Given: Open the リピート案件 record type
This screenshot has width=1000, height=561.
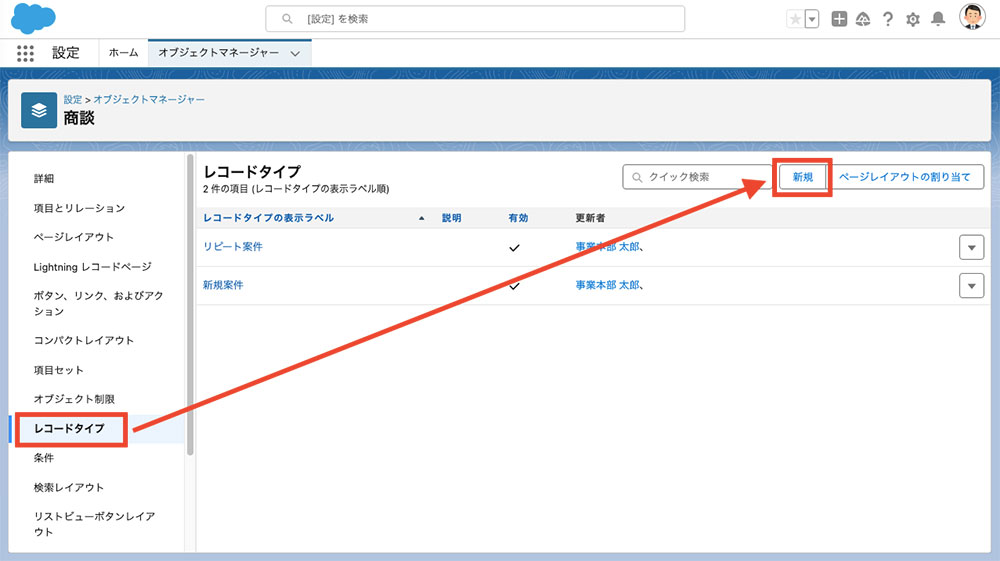Looking at the screenshot, I should point(233,247).
